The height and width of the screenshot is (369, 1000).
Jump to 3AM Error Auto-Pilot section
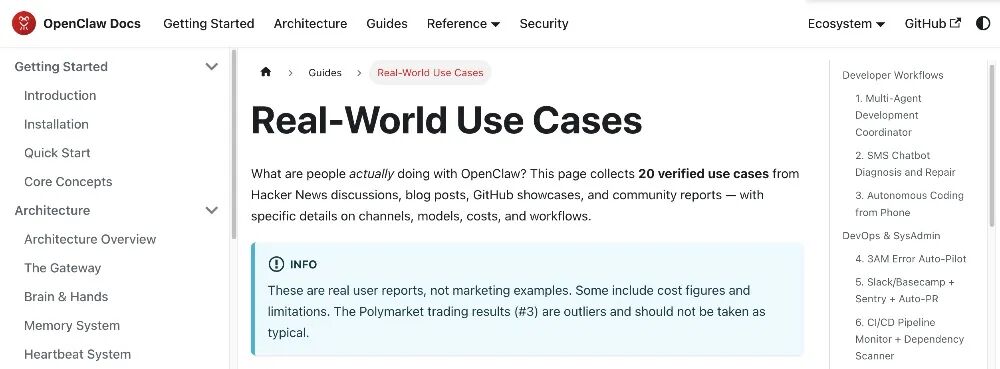pyautogui.click(x=910, y=259)
